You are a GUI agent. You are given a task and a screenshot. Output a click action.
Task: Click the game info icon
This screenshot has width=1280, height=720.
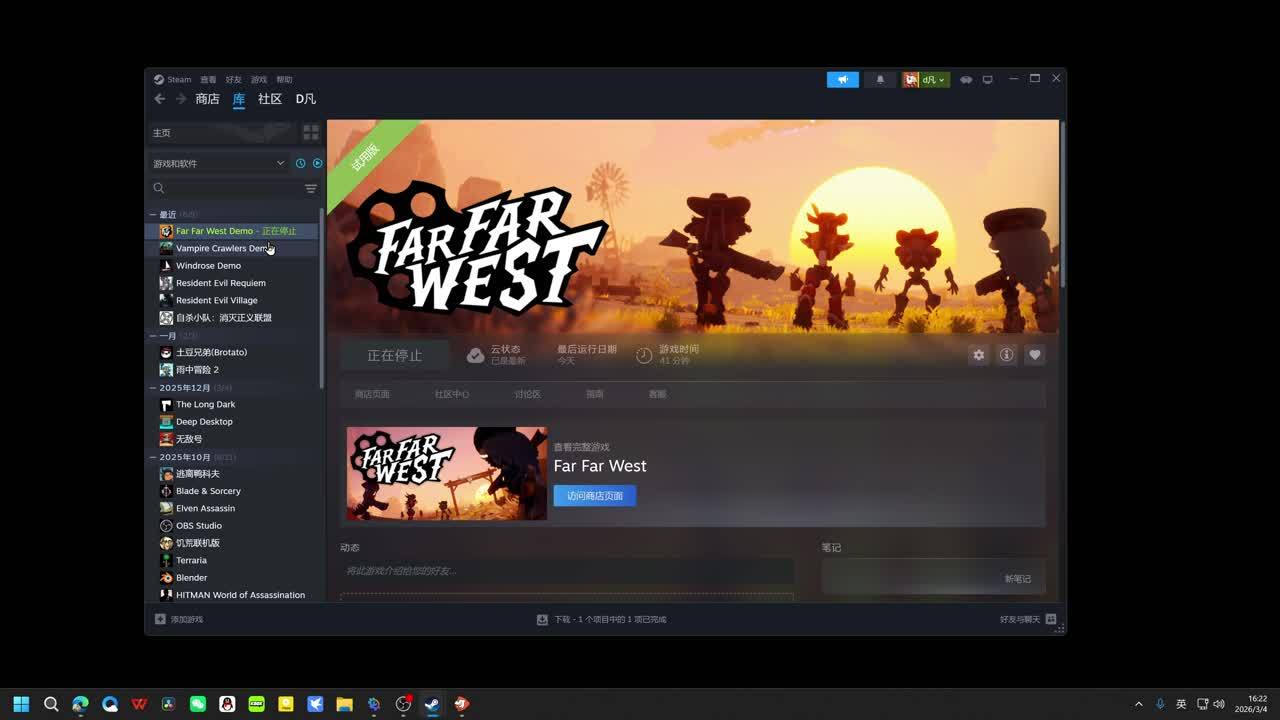pyautogui.click(x=1006, y=355)
